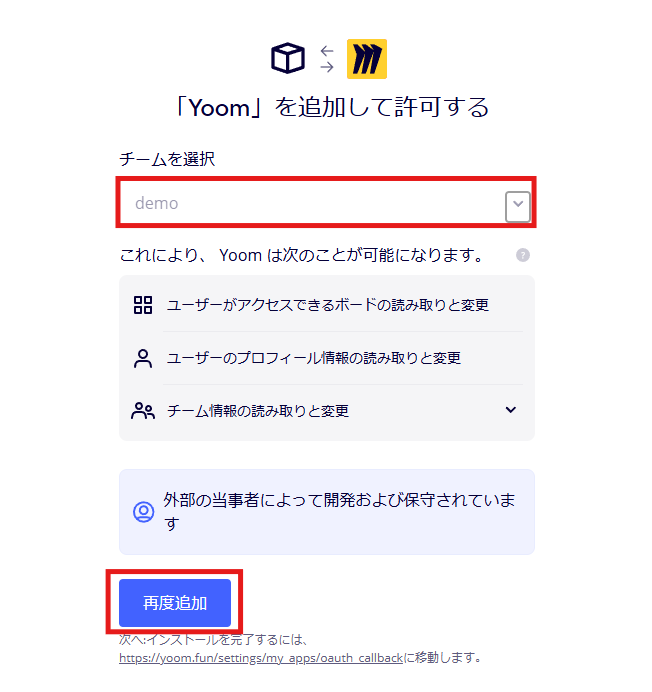Open the help question mark icon
The image size is (652, 692).
(523, 255)
